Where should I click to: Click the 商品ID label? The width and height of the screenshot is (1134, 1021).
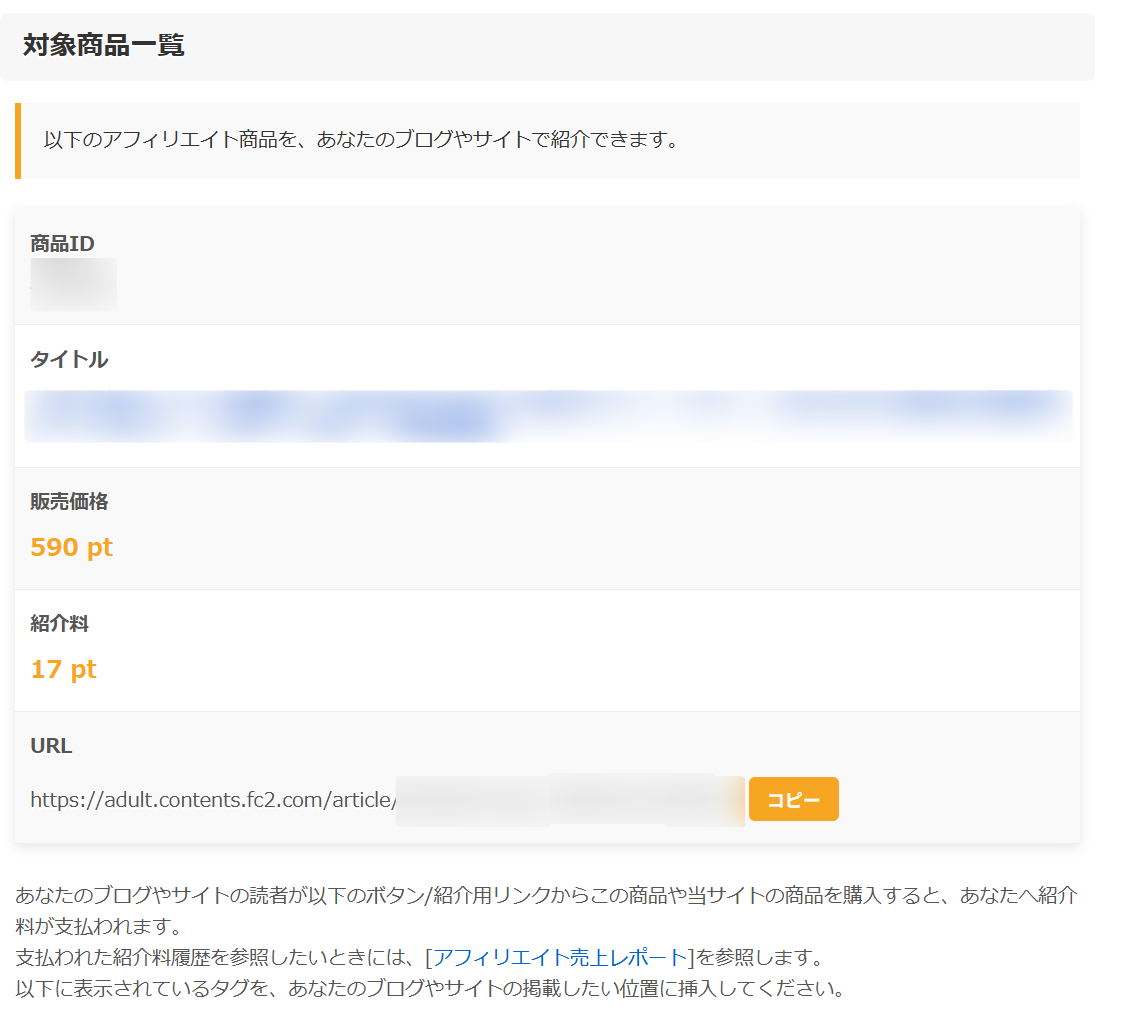coord(62,244)
